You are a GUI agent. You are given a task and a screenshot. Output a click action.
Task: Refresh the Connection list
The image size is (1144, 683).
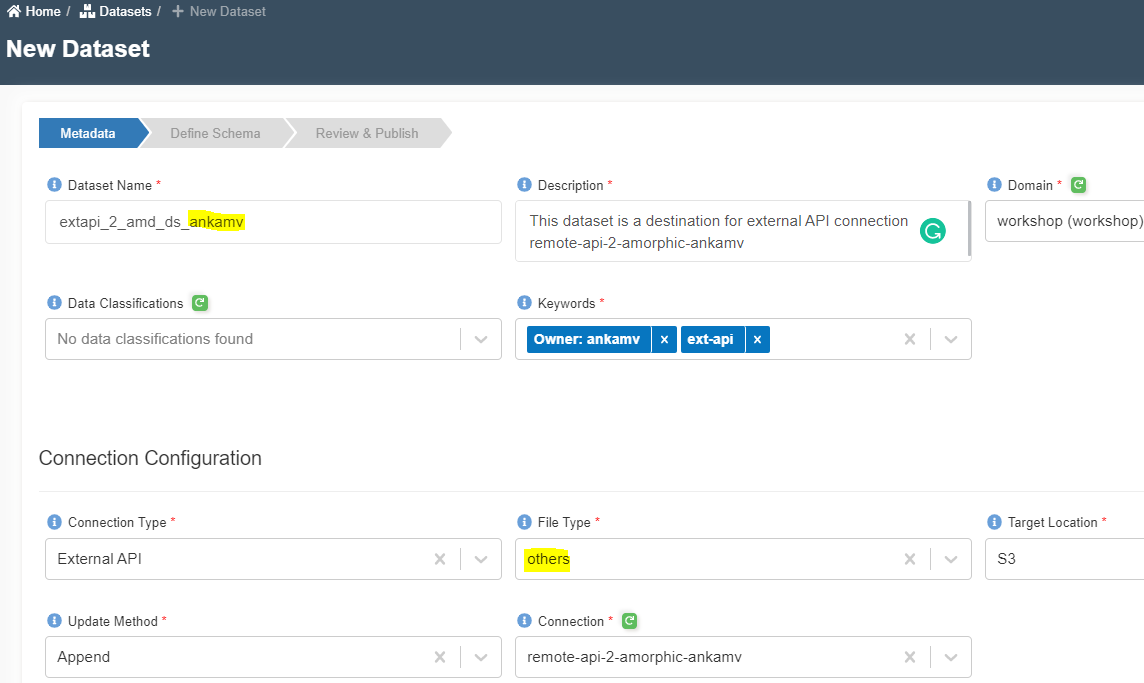click(630, 620)
